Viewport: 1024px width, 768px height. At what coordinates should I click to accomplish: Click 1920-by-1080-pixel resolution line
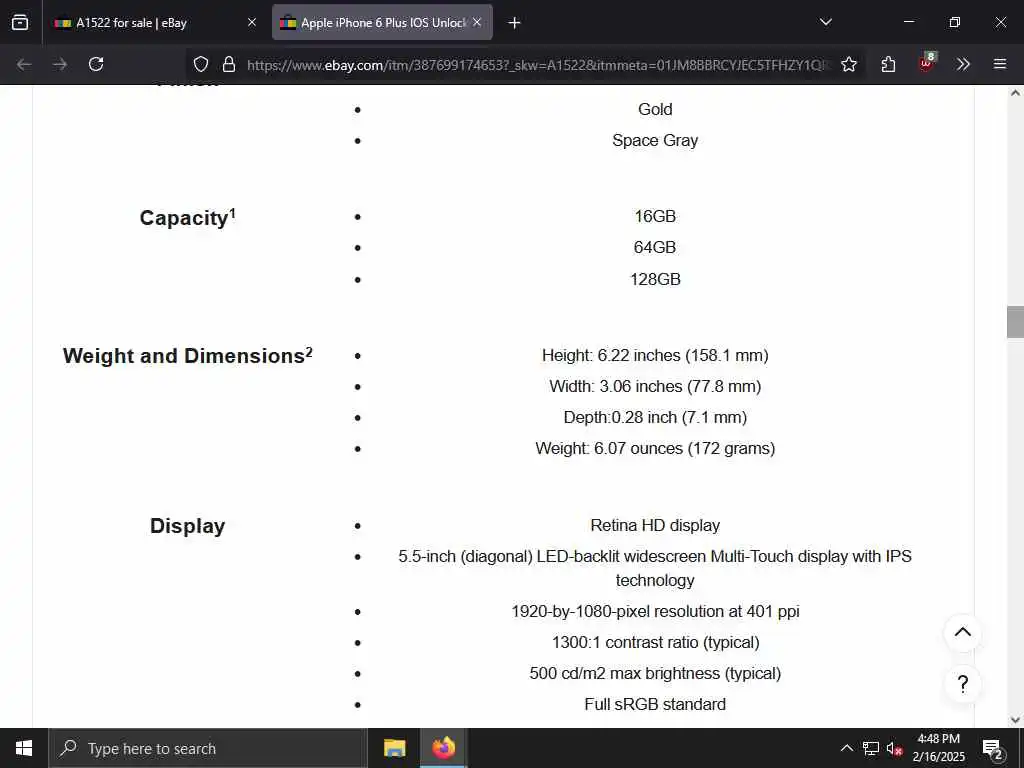point(655,611)
